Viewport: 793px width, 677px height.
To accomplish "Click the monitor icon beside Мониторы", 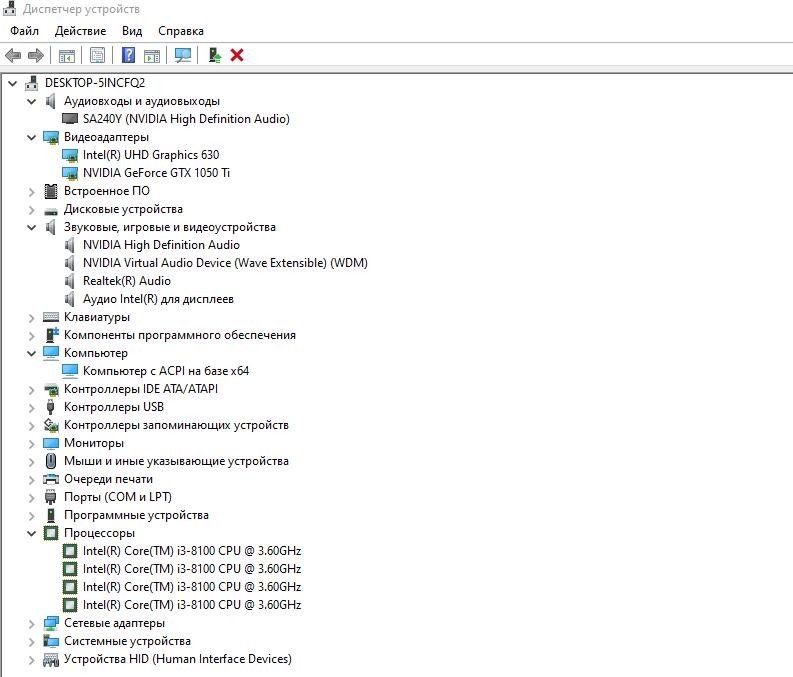I will coord(51,443).
